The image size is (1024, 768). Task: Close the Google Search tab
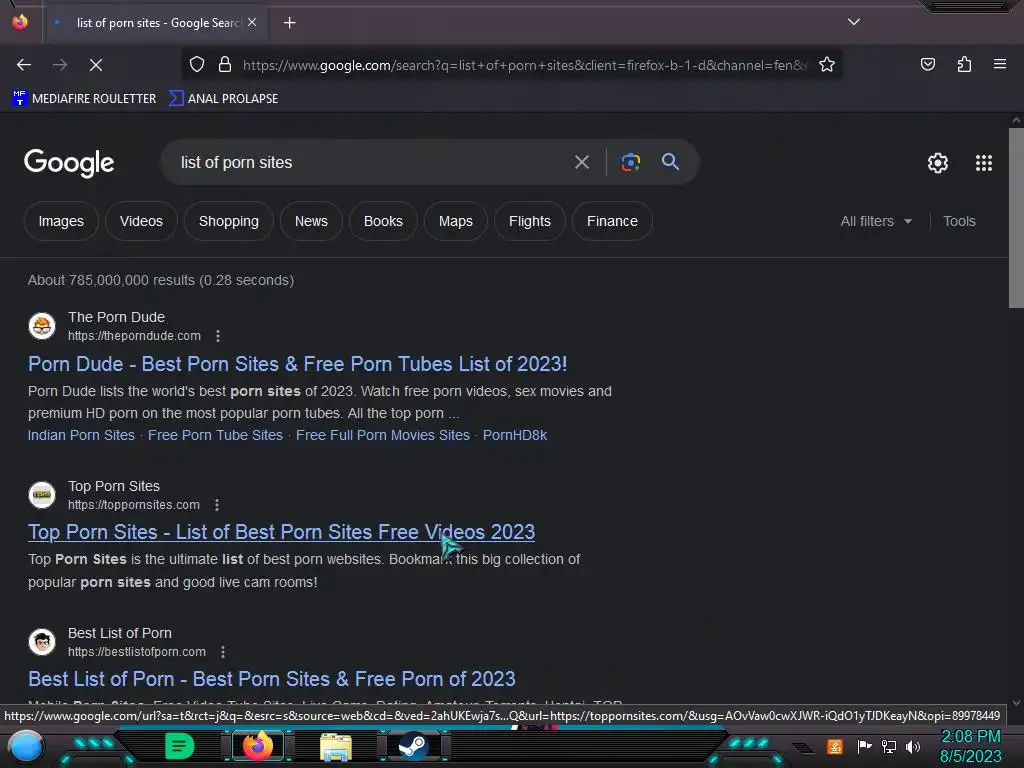point(252,22)
